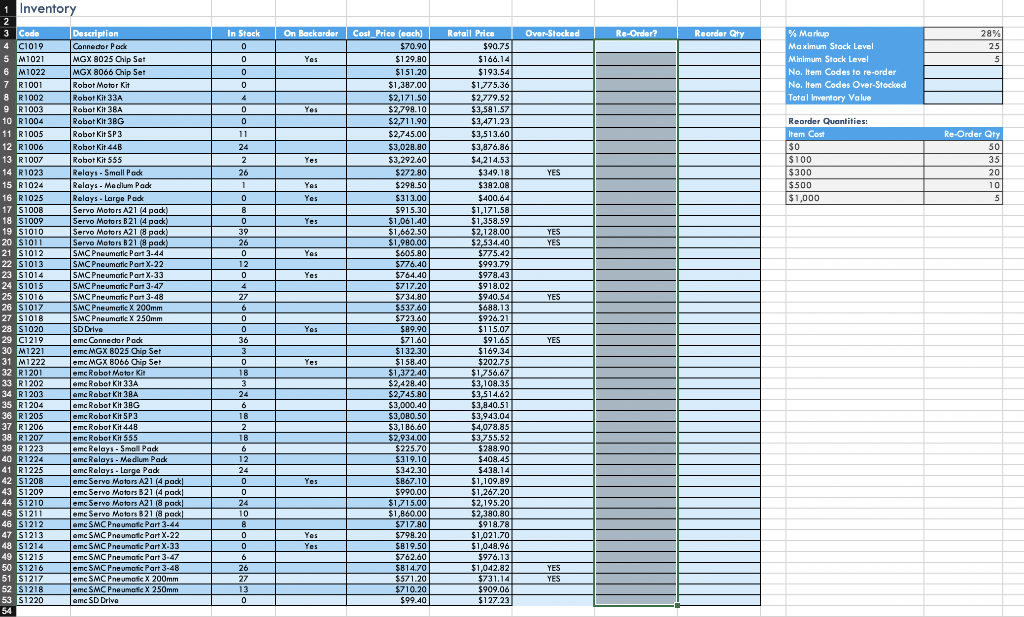Select the Yes backorder cell for MGX 8025 Chip Set

(310, 59)
